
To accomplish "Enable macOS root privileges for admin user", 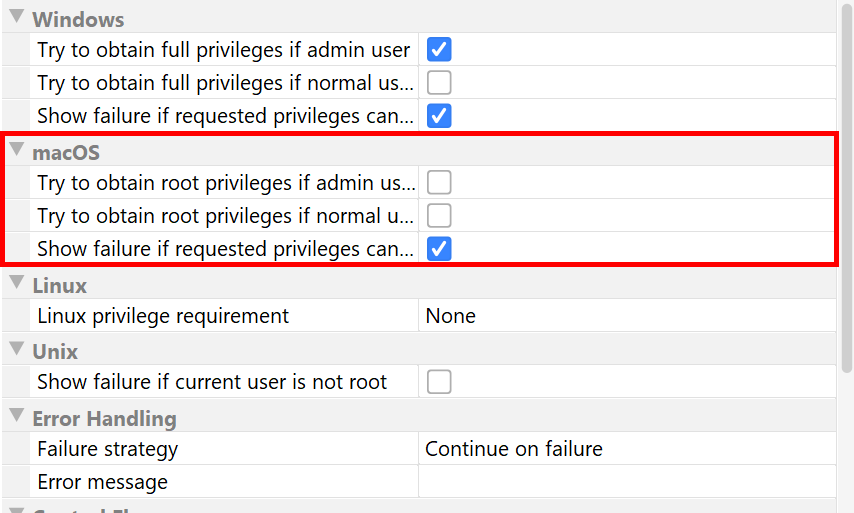I will pyautogui.click(x=439, y=182).
